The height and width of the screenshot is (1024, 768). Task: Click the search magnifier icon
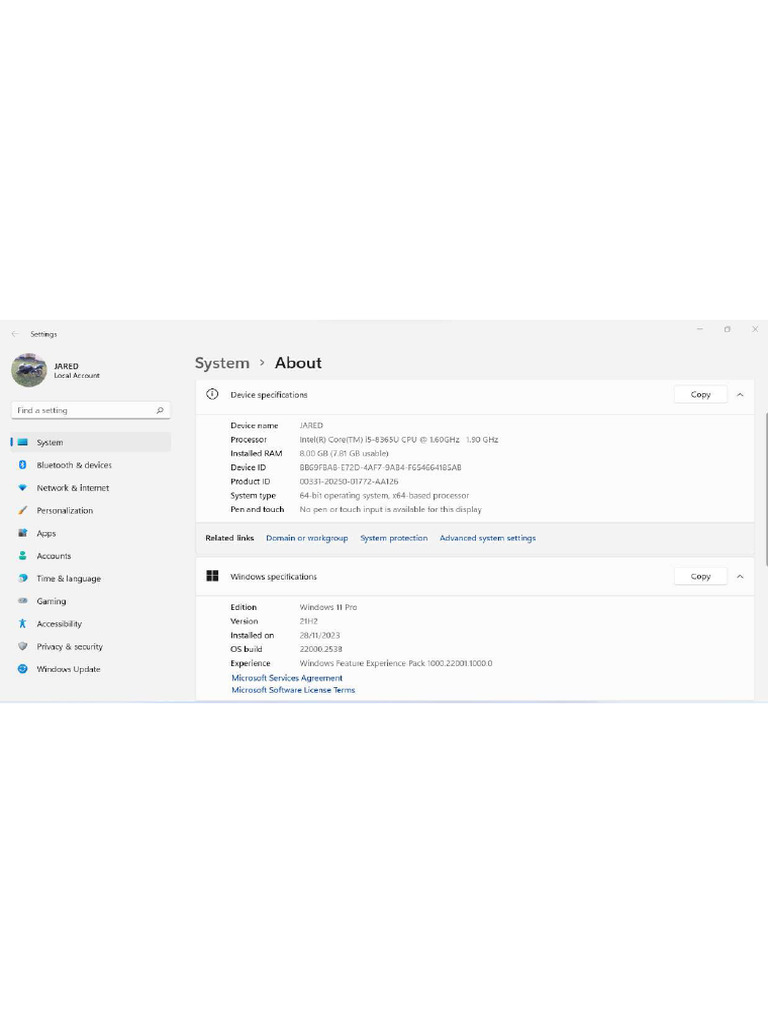[x=159, y=410]
